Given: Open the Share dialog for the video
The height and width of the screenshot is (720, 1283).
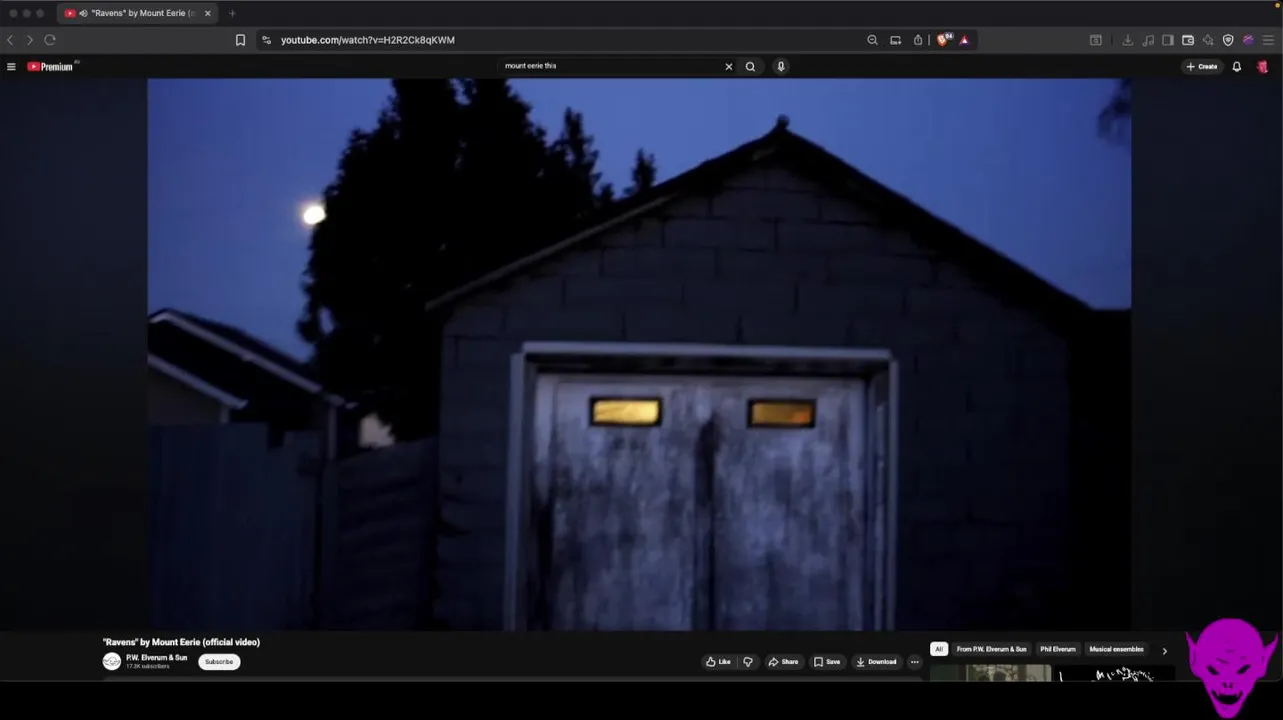Looking at the screenshot, I should (783, 662).
